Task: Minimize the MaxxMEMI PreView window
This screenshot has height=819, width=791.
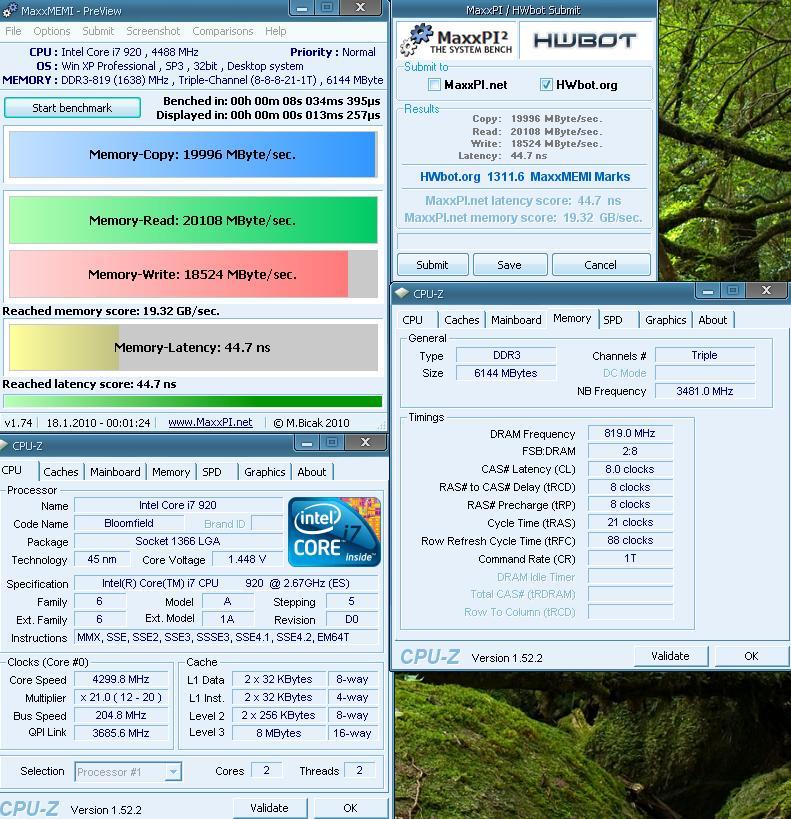Action: [301, 7]
